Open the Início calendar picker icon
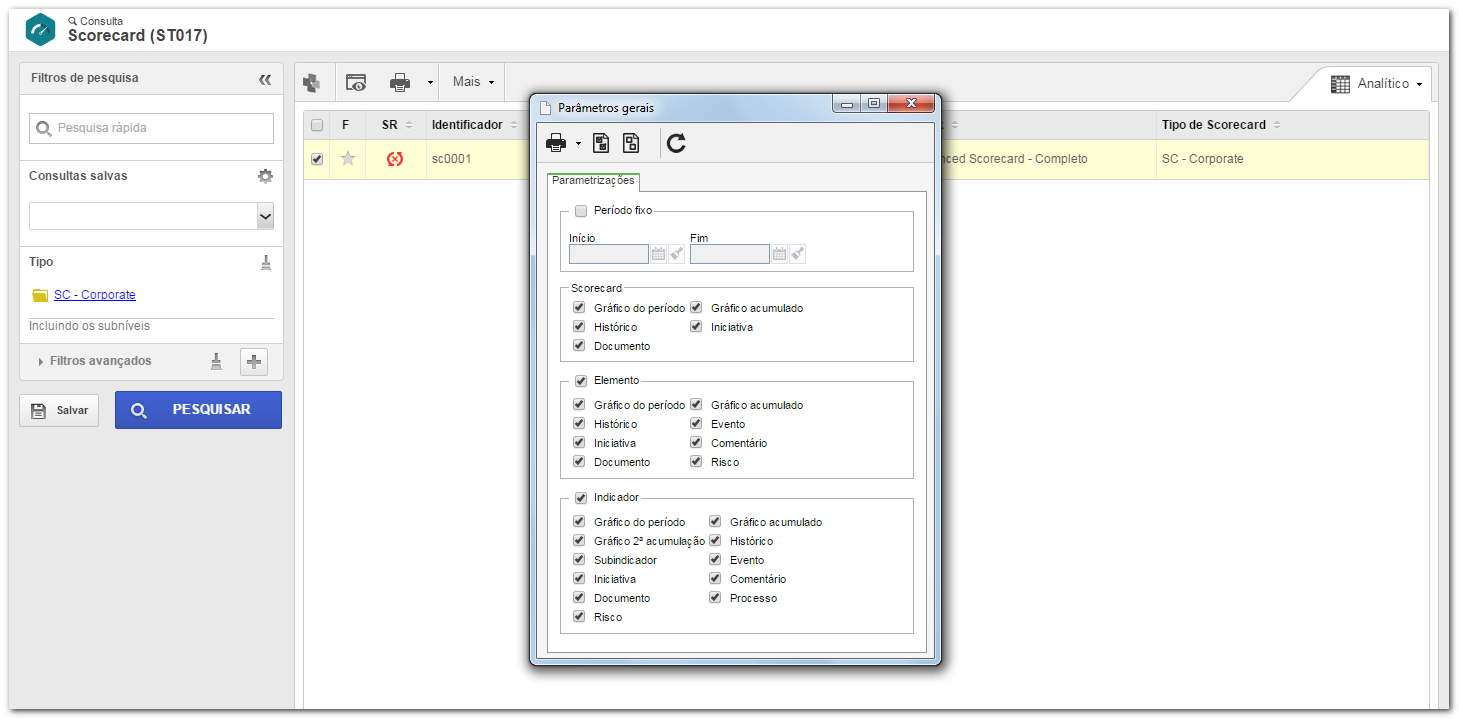This screenshot has height=719, width=1459. pyautogui.click(x=658, y=254)
